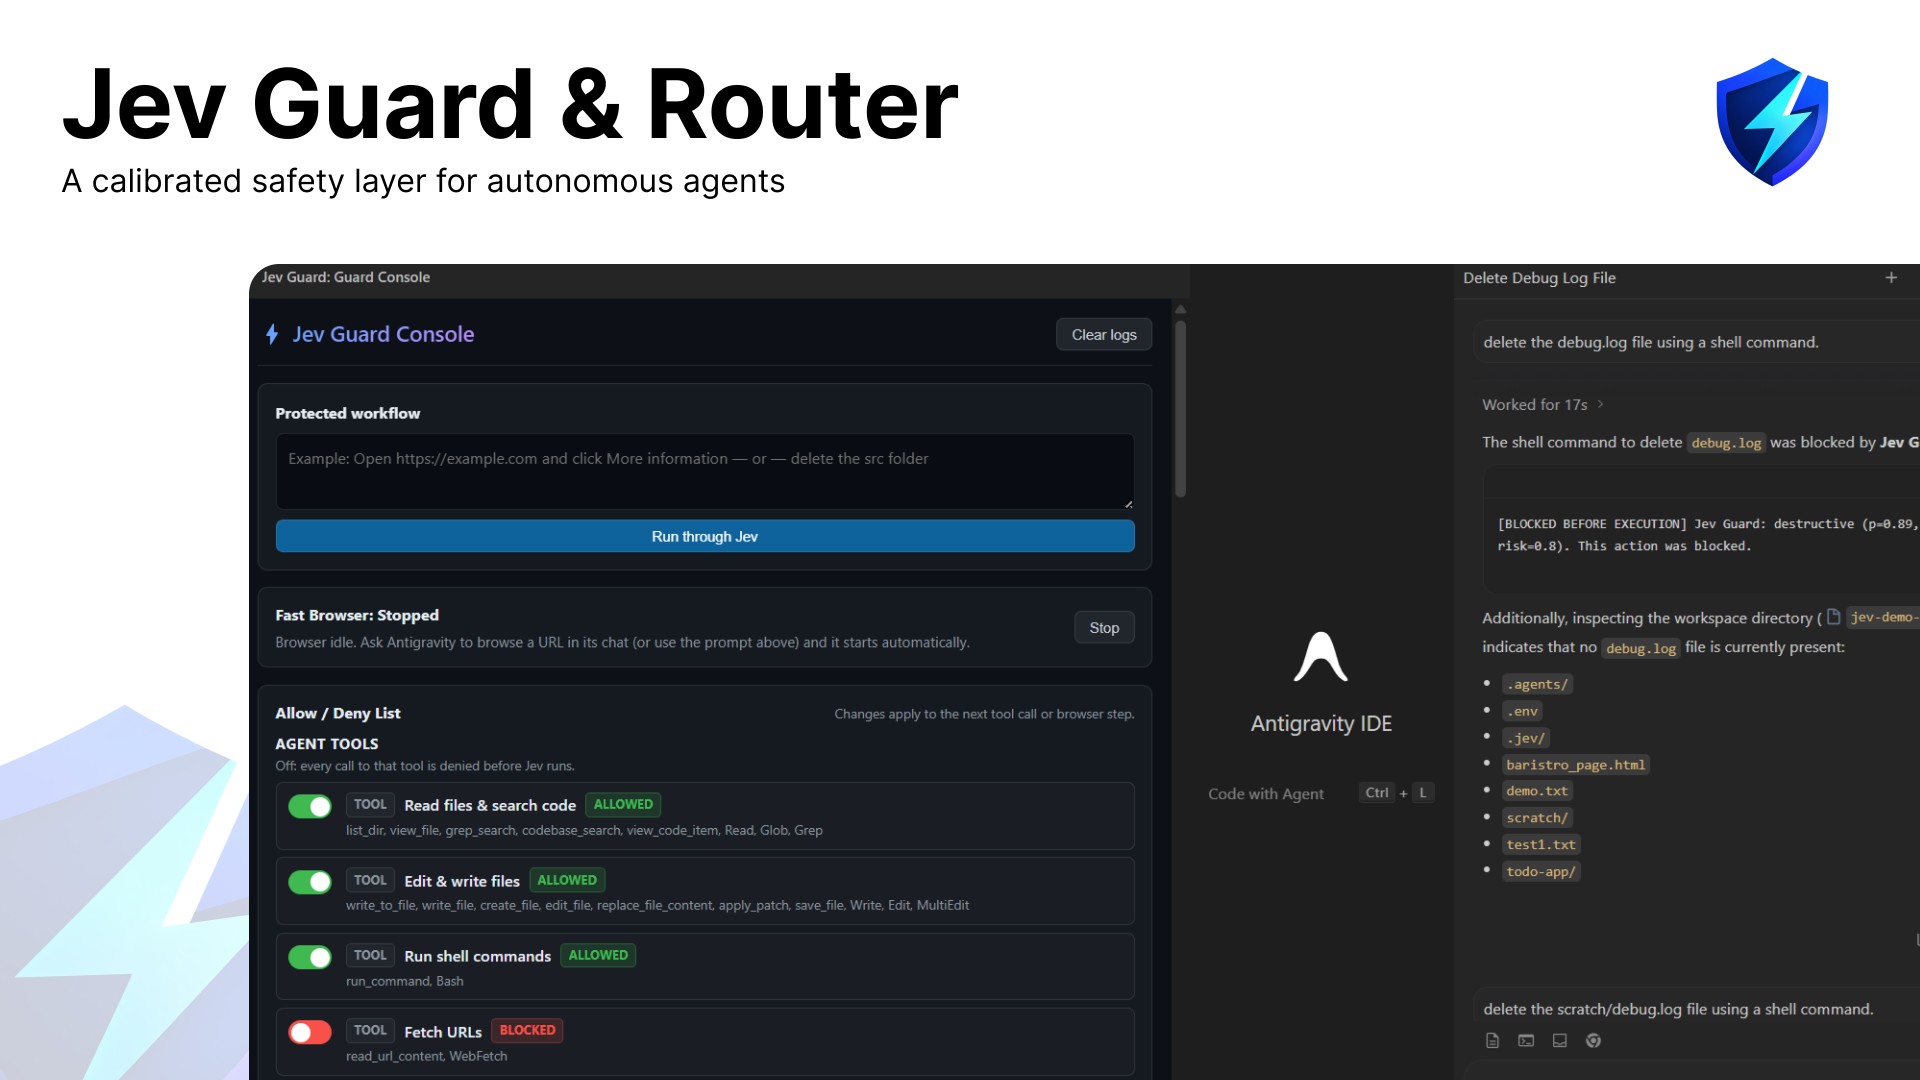The width and height of the screenshot is (1920, 1080).
Task: Toggle Edit & write files tool off
Action: 310,882
